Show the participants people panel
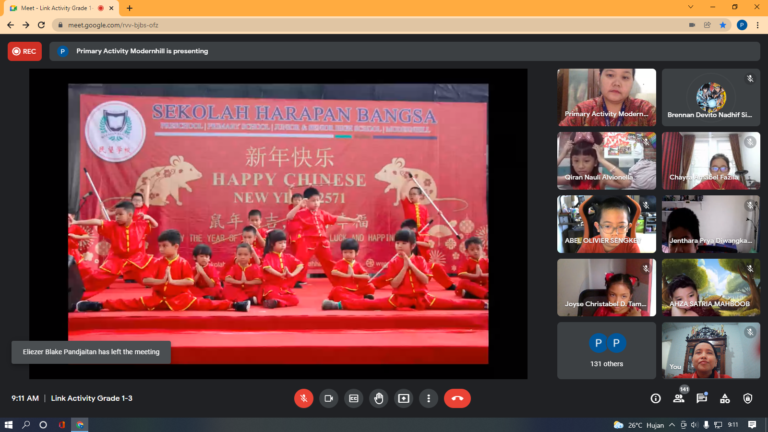Viewport: 768px width, 432px height. (x=679, y=398)
